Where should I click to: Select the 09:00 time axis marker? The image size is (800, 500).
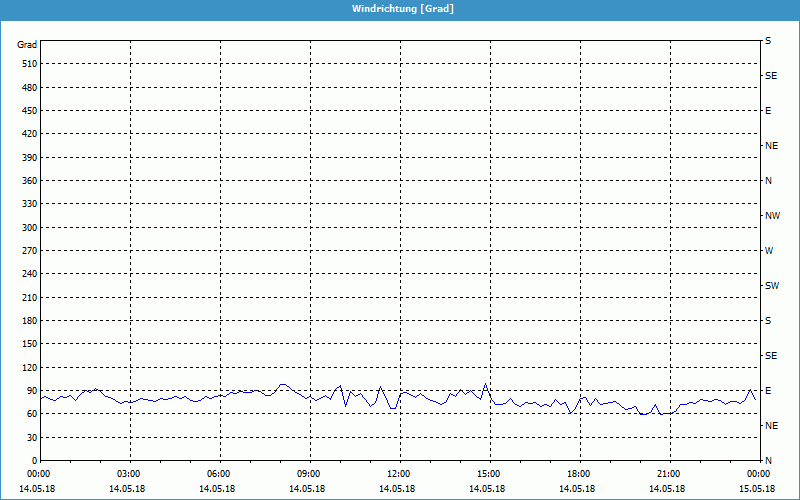[310, 474]
